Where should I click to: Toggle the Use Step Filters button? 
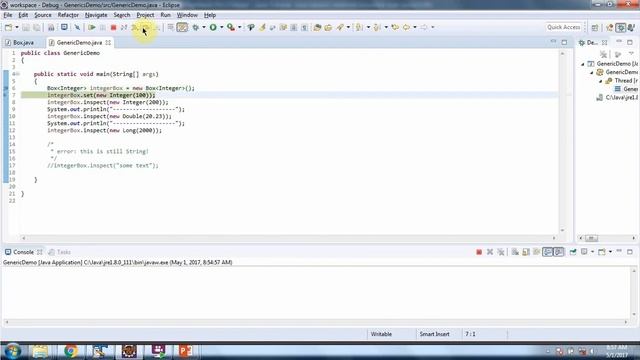pos(182,27)
